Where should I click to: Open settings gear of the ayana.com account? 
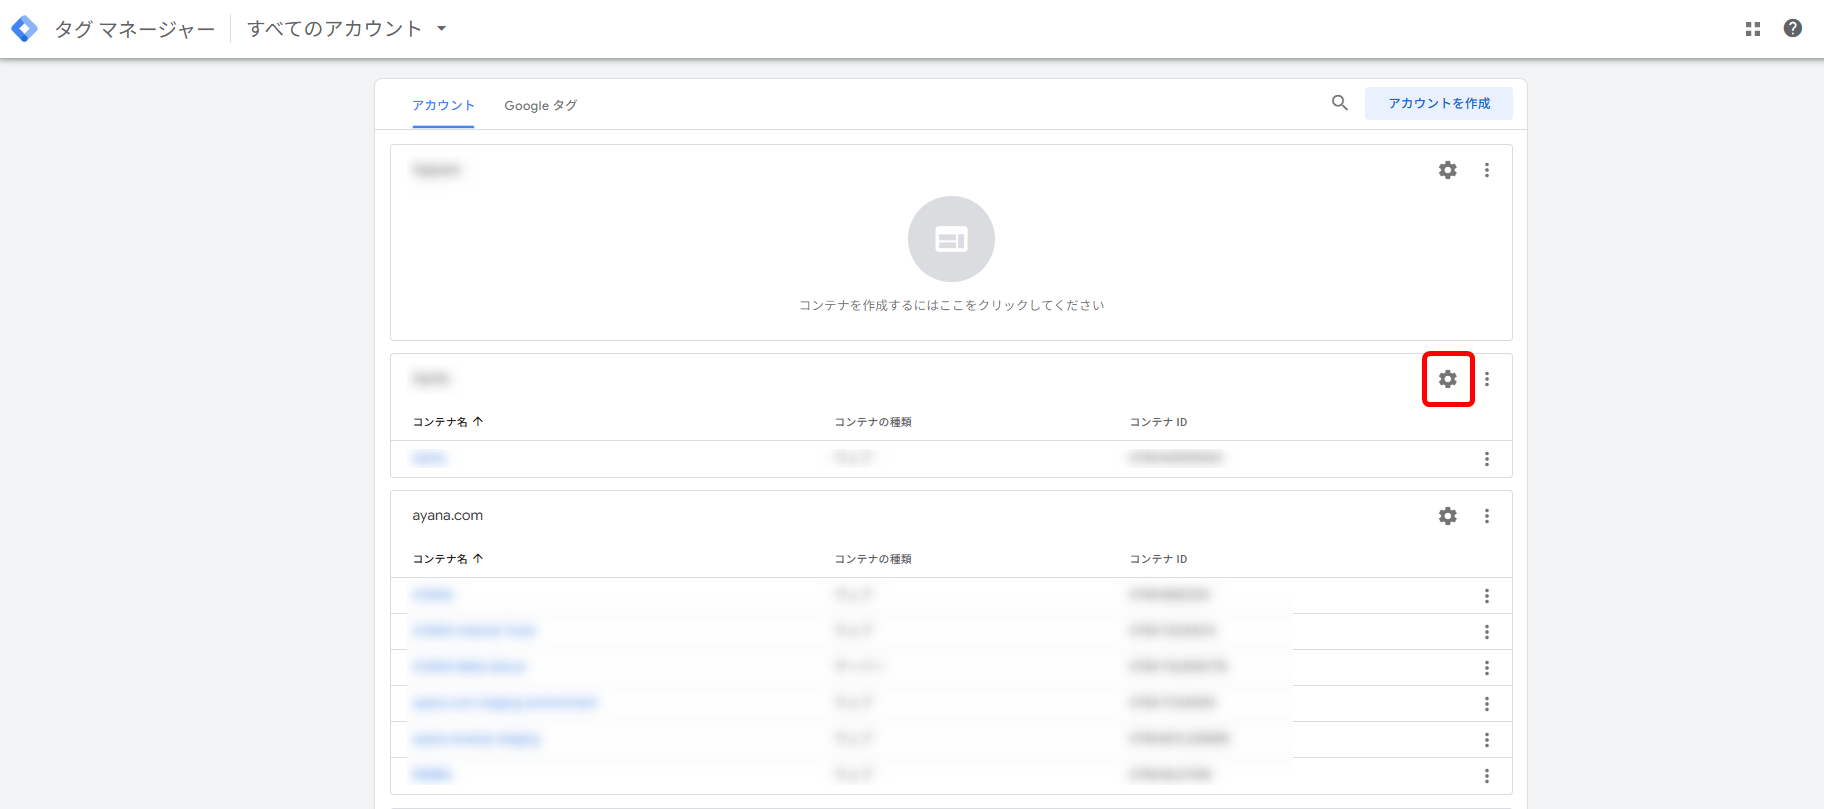[x=1448, y=516]
